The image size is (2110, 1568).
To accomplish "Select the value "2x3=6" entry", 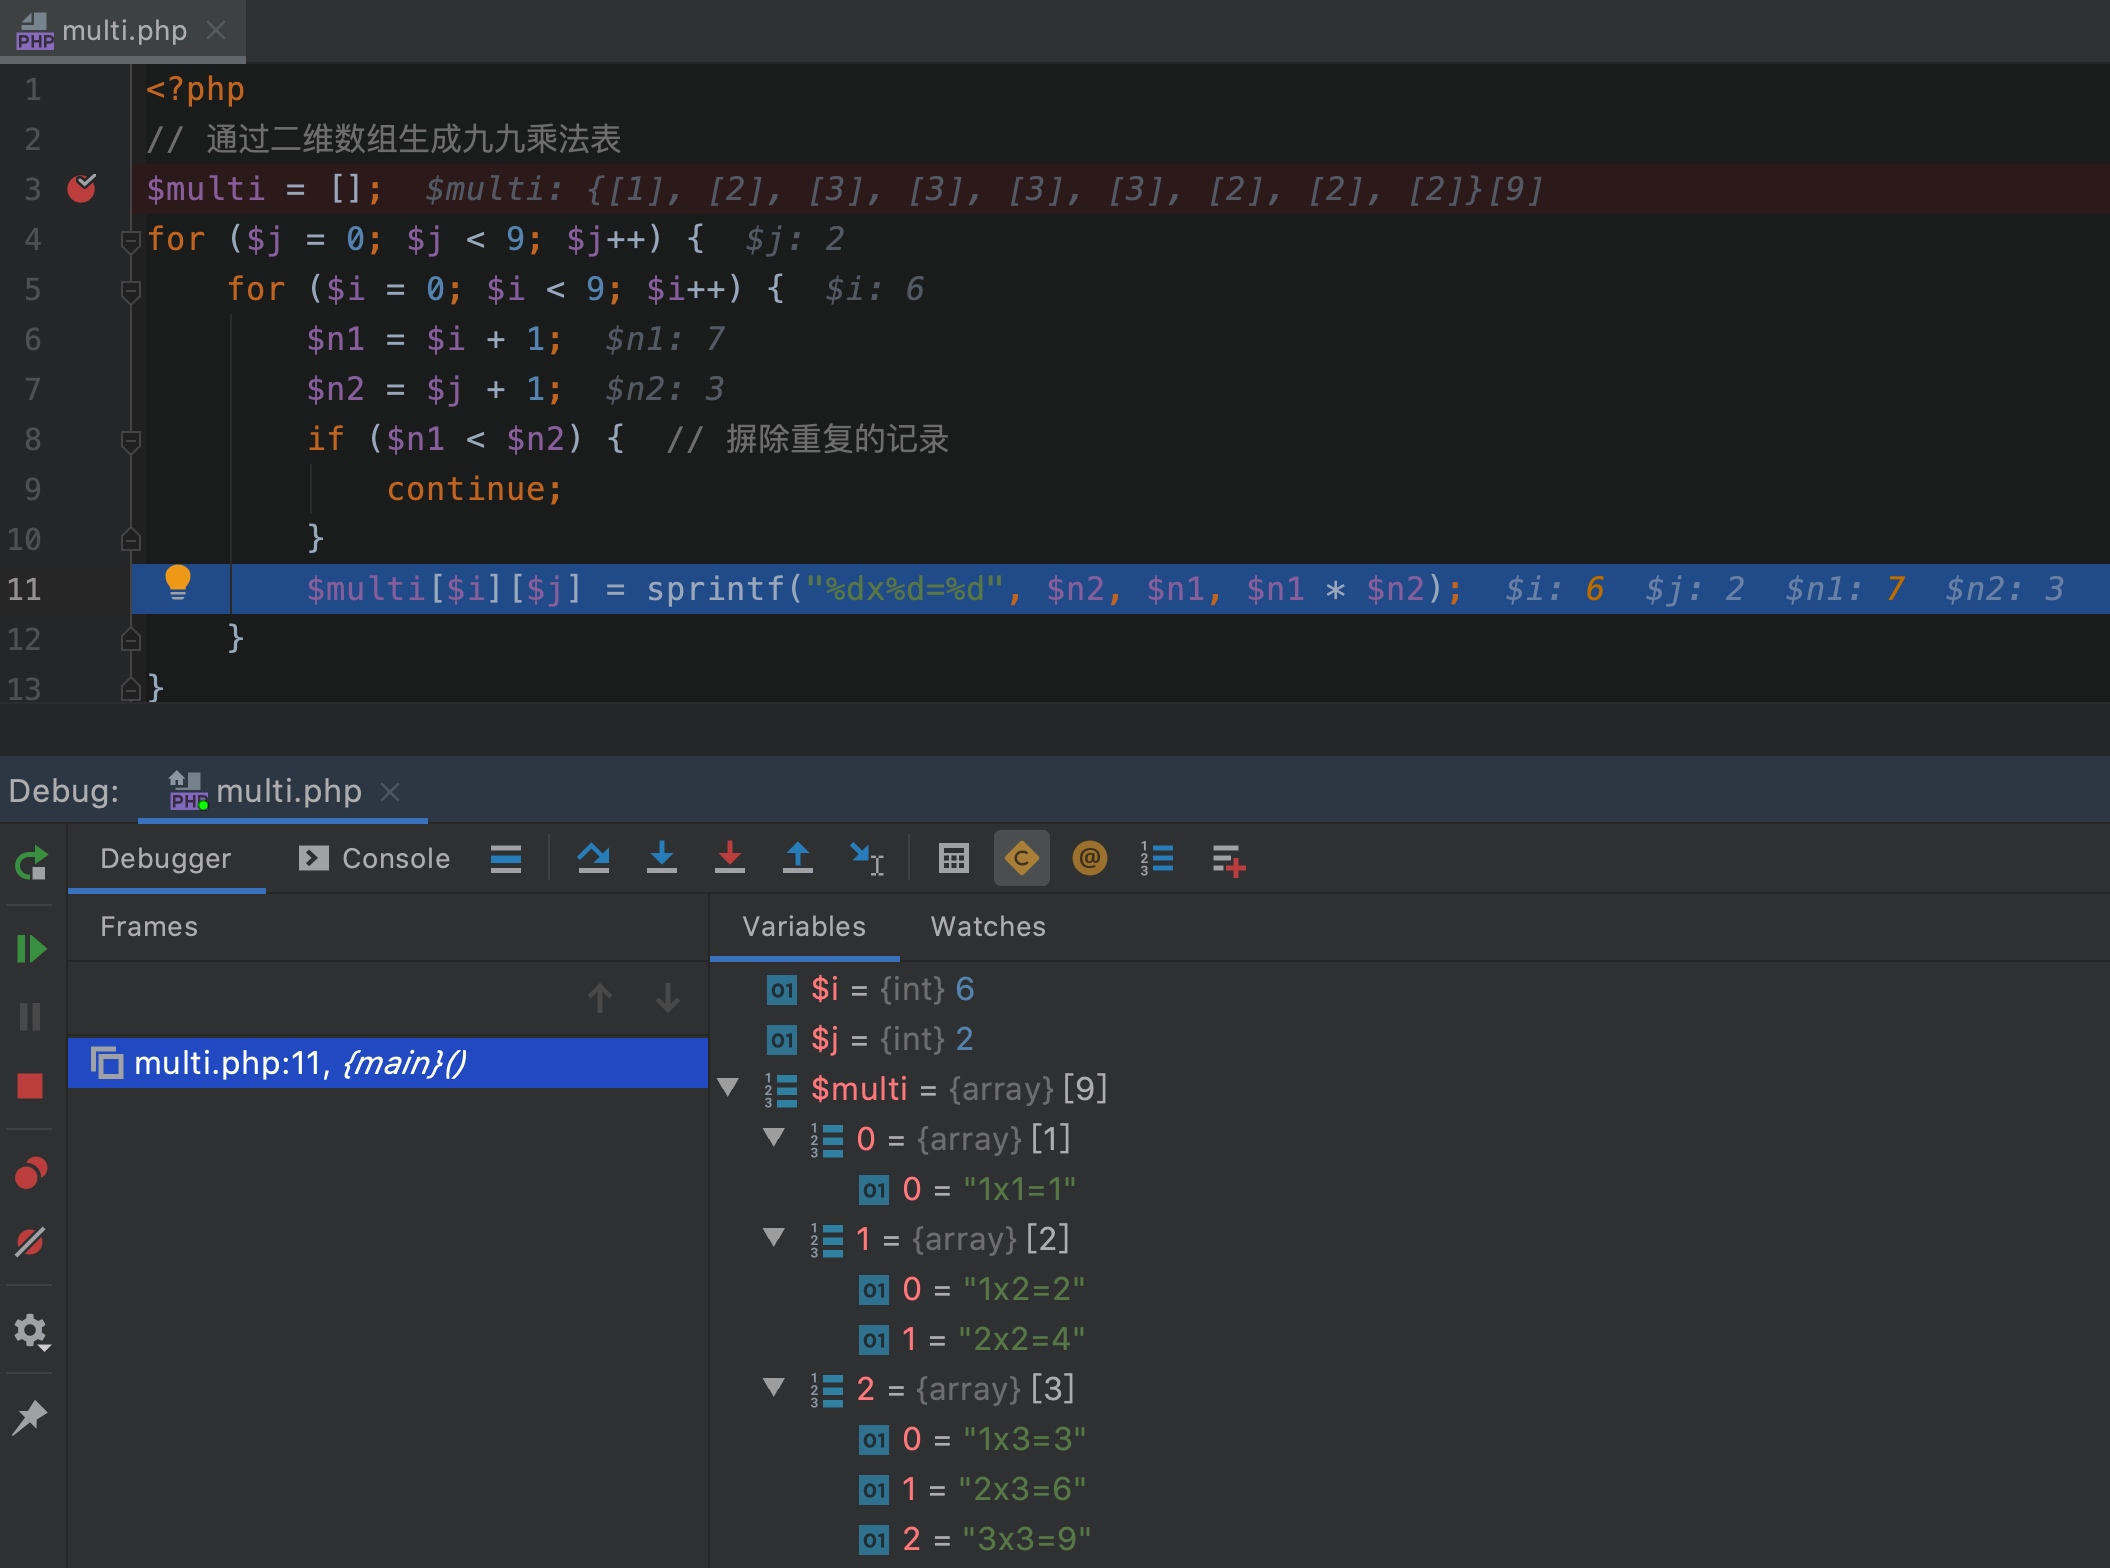I will [x=972, y=1489].
